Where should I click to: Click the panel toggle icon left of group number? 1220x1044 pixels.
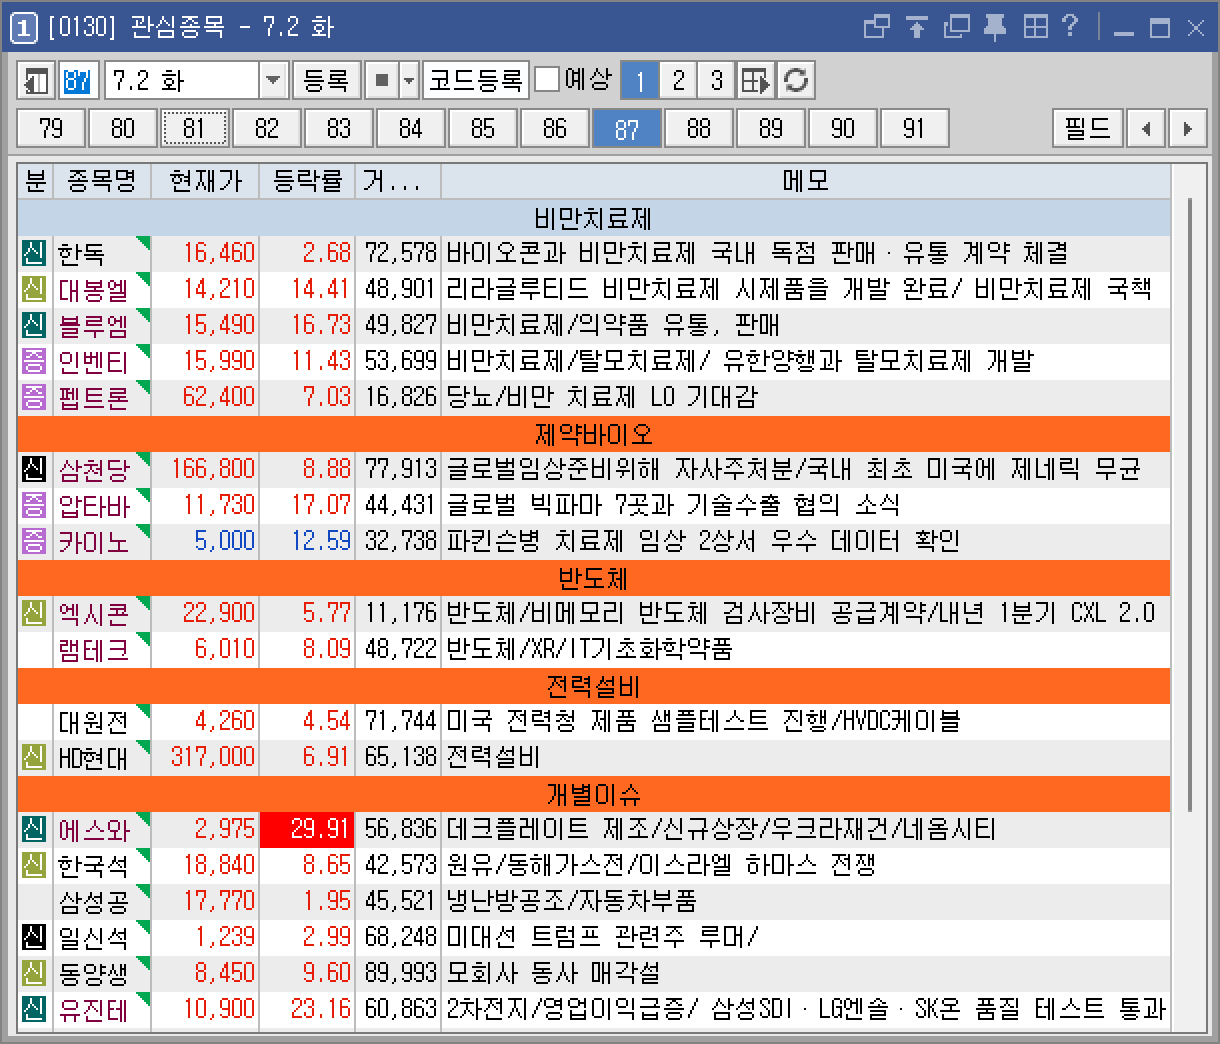pos(36,80)
